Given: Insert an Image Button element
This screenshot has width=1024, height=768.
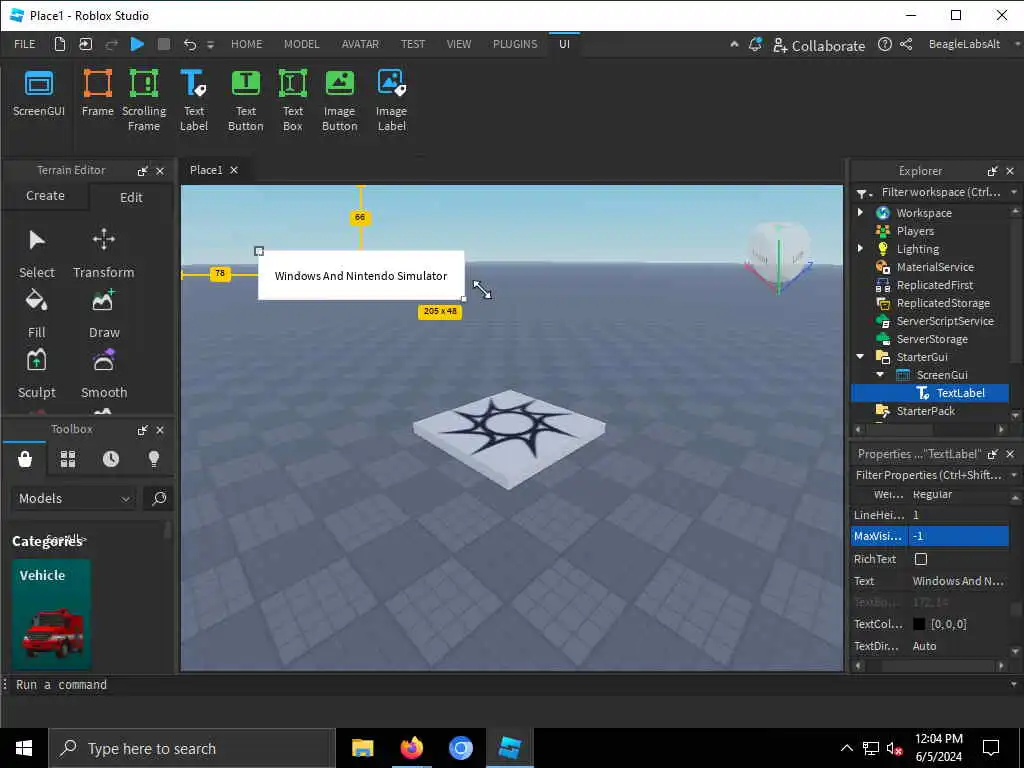Looking at the screenshot, I should [340, 101].
